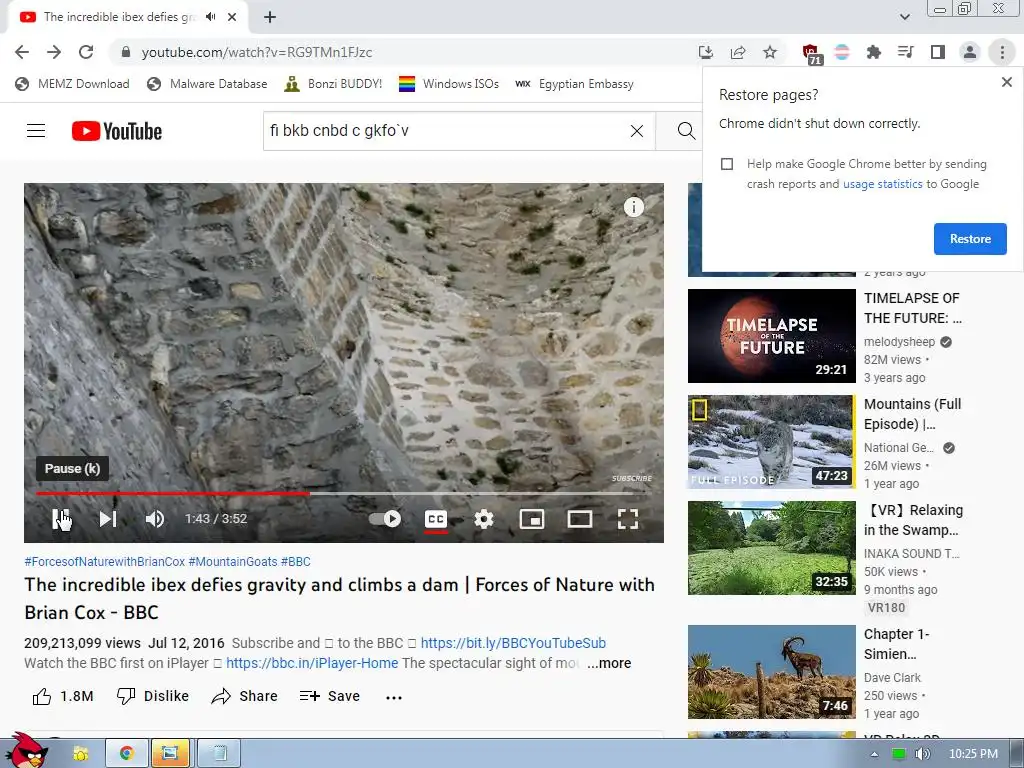Image resolution: width=1024 pixels, height=768 pixels.
Task: Click the blue Restore button
Action: point(970,239)
